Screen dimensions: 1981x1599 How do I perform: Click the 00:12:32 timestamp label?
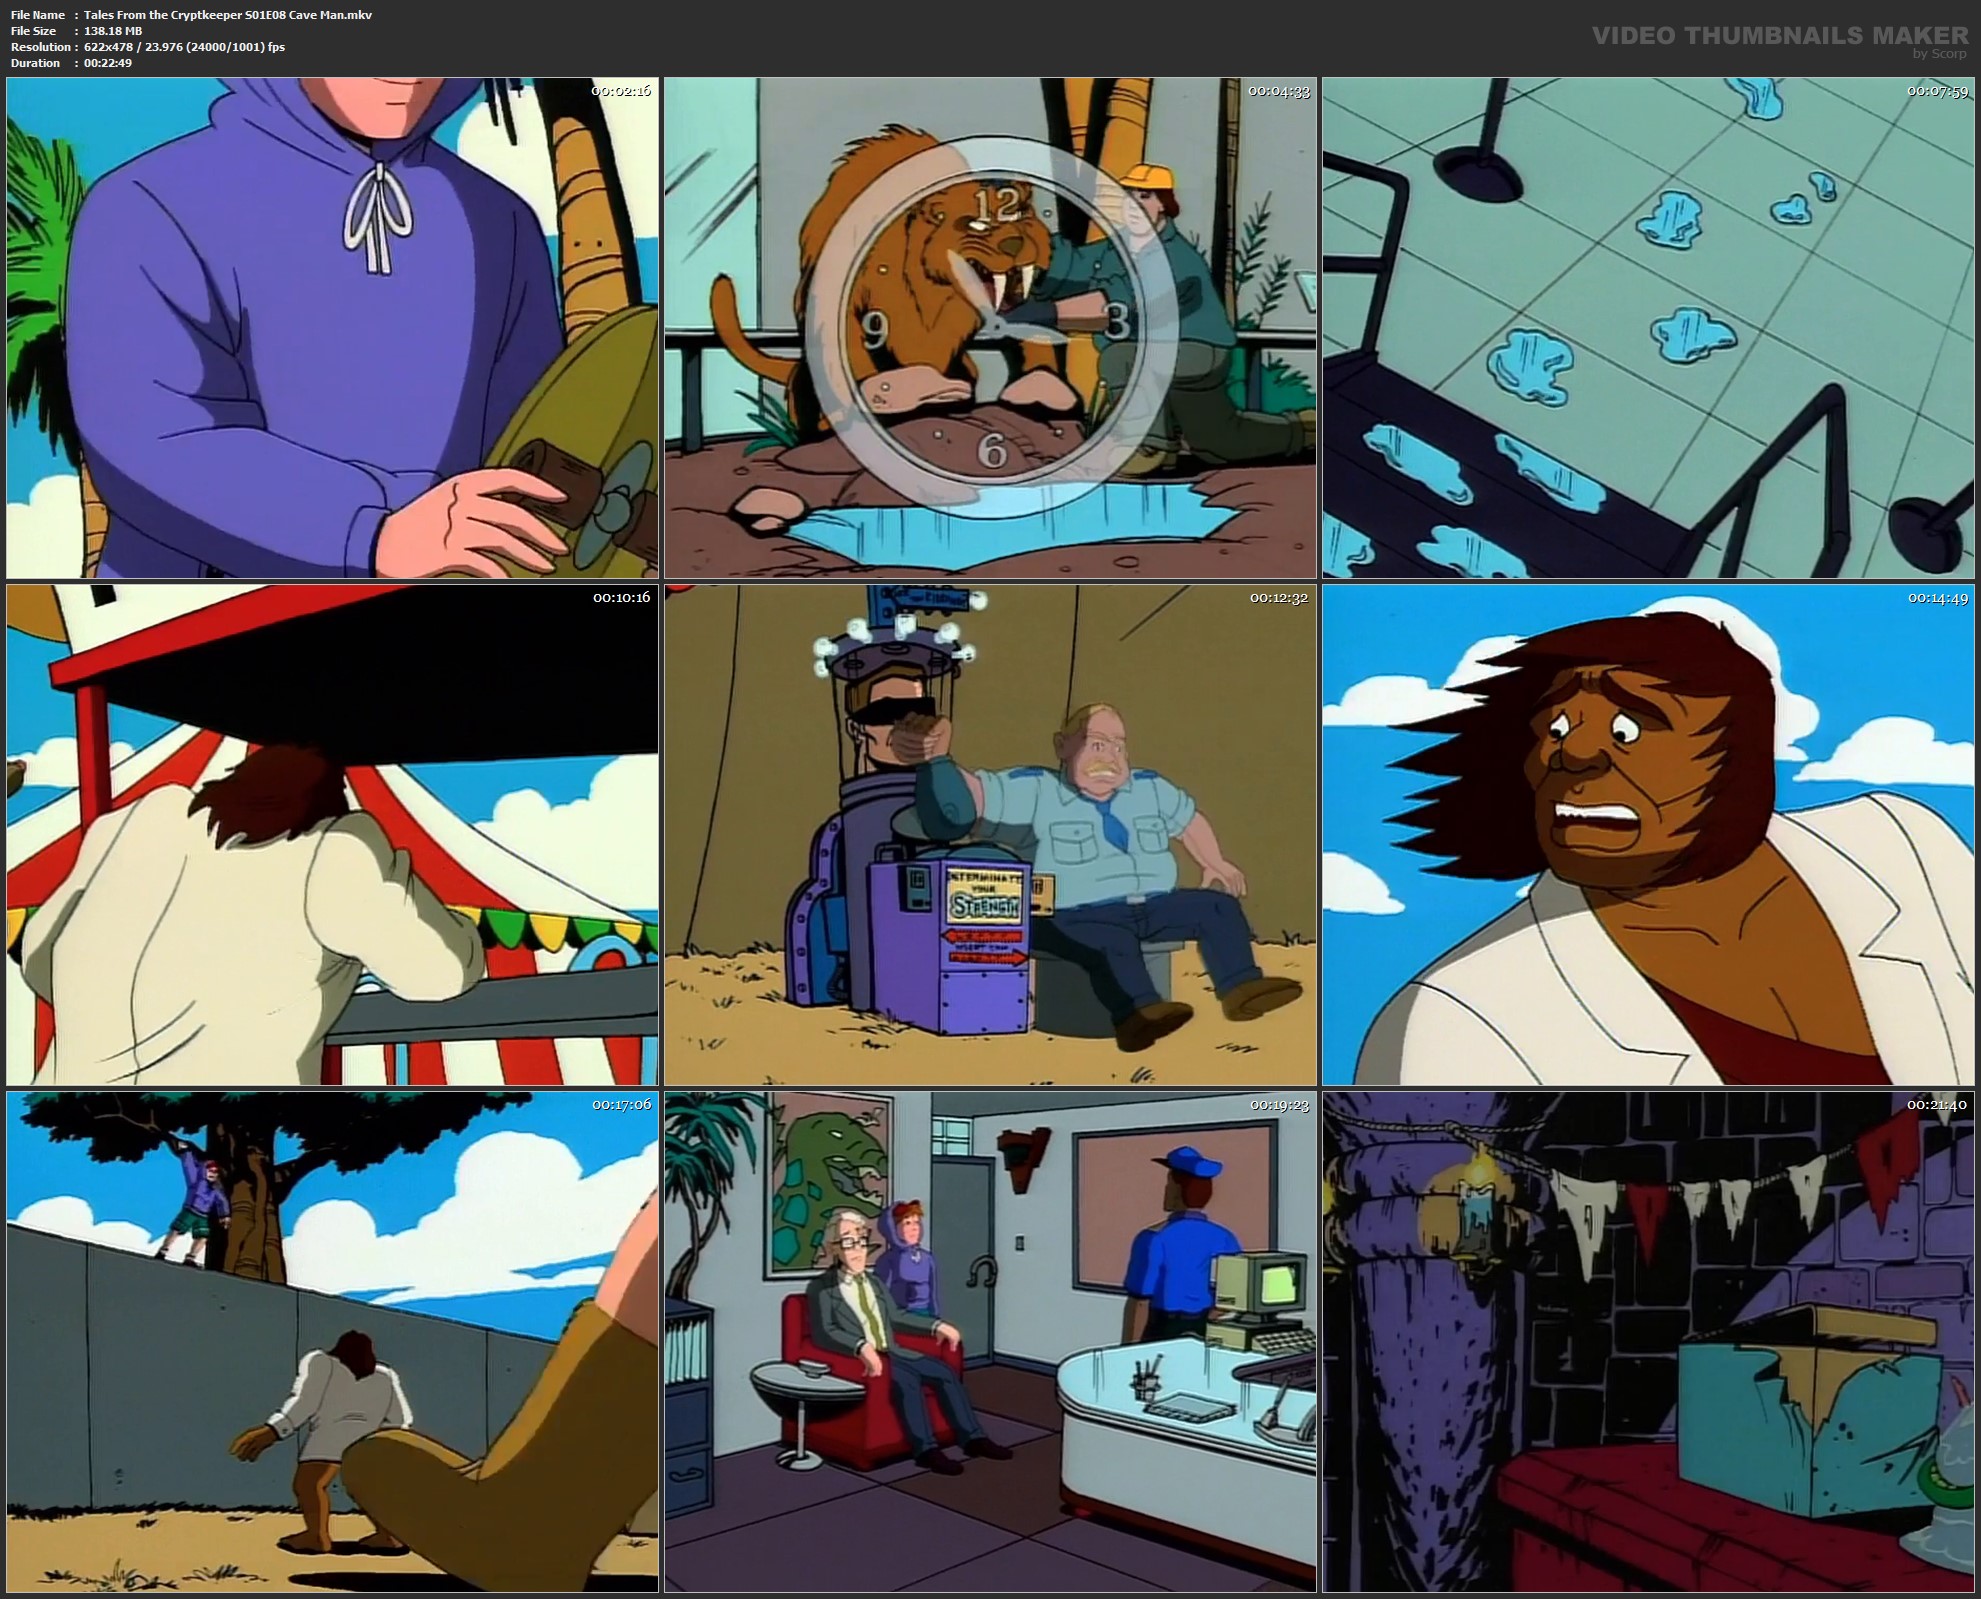point(1279,598)
